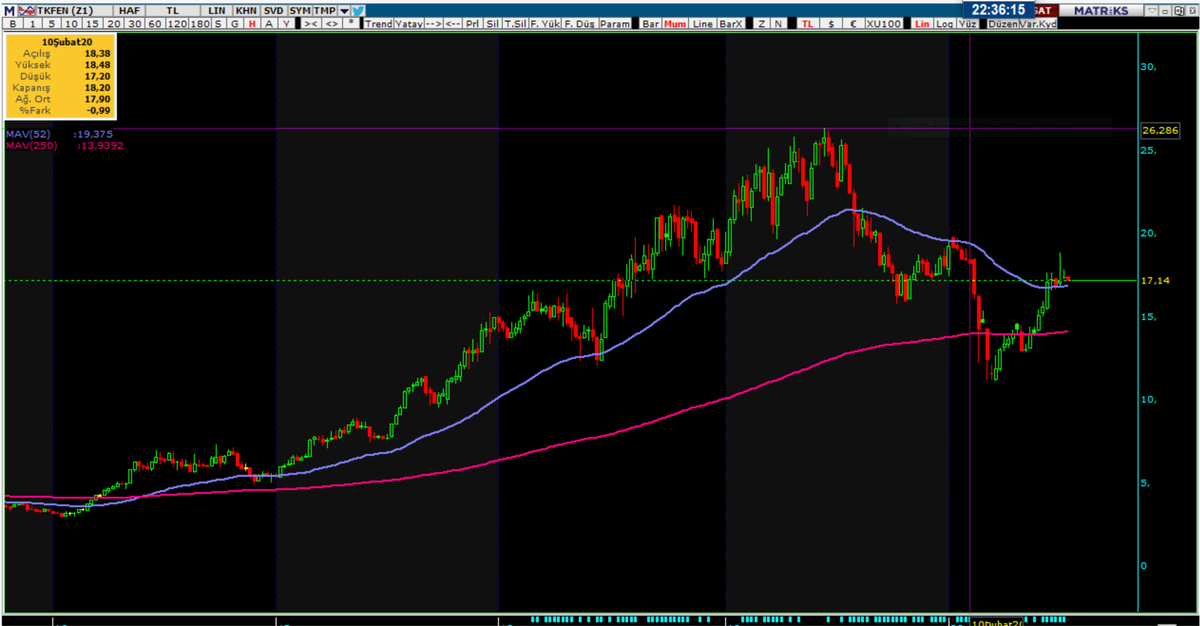Screen dimensions: 1200x626
Task: Click the KHN header button
Action: point(246,10)
